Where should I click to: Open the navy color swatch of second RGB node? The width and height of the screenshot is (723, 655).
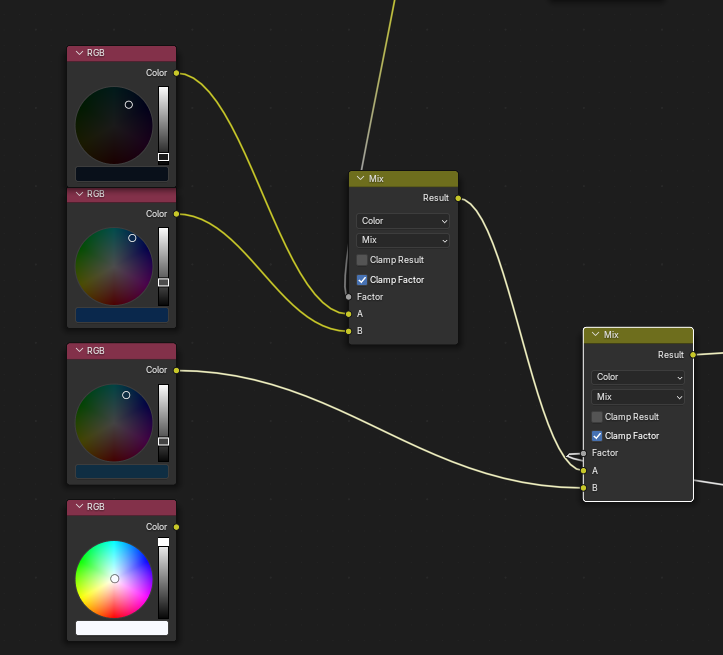pos(122,315)
